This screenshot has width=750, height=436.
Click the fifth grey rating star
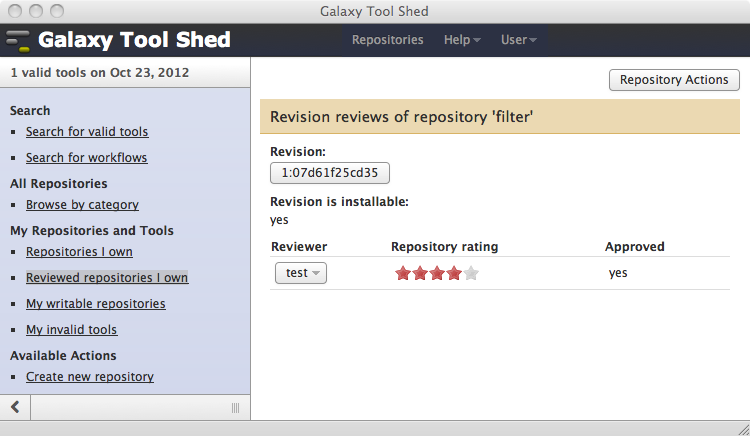pyautogui.click(x=471, y=273)
